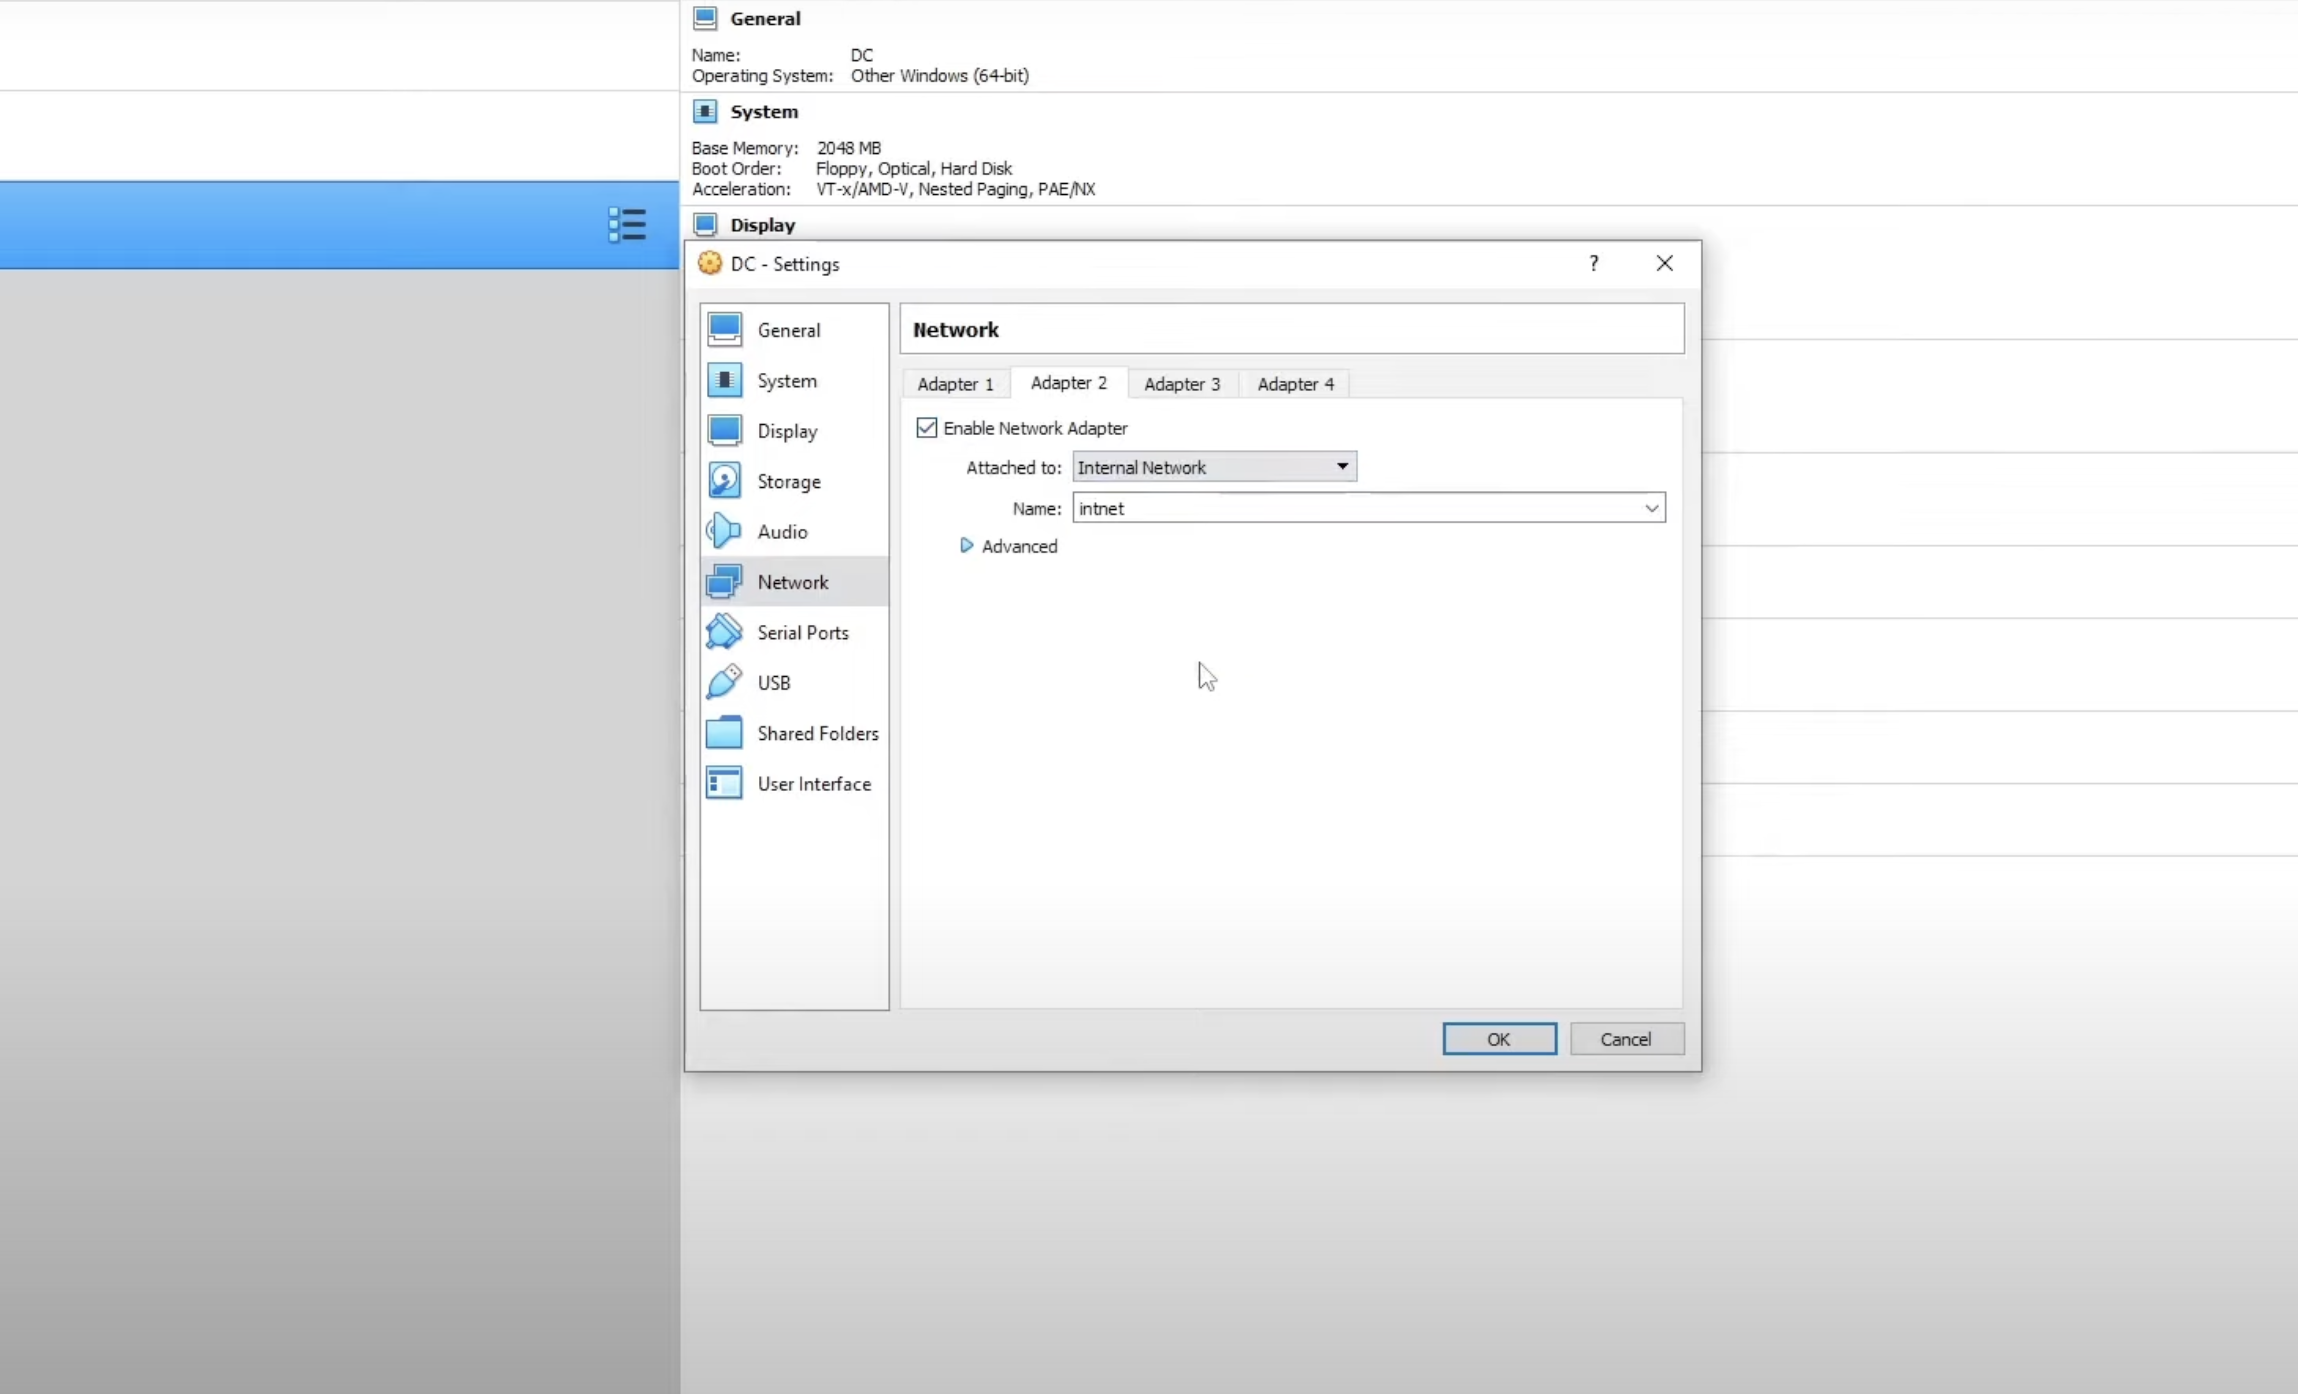Image resolution: width=2298 pixels, height=1394 pixels.
Task: Click the Cancel button
Action: [1625, 1039]
